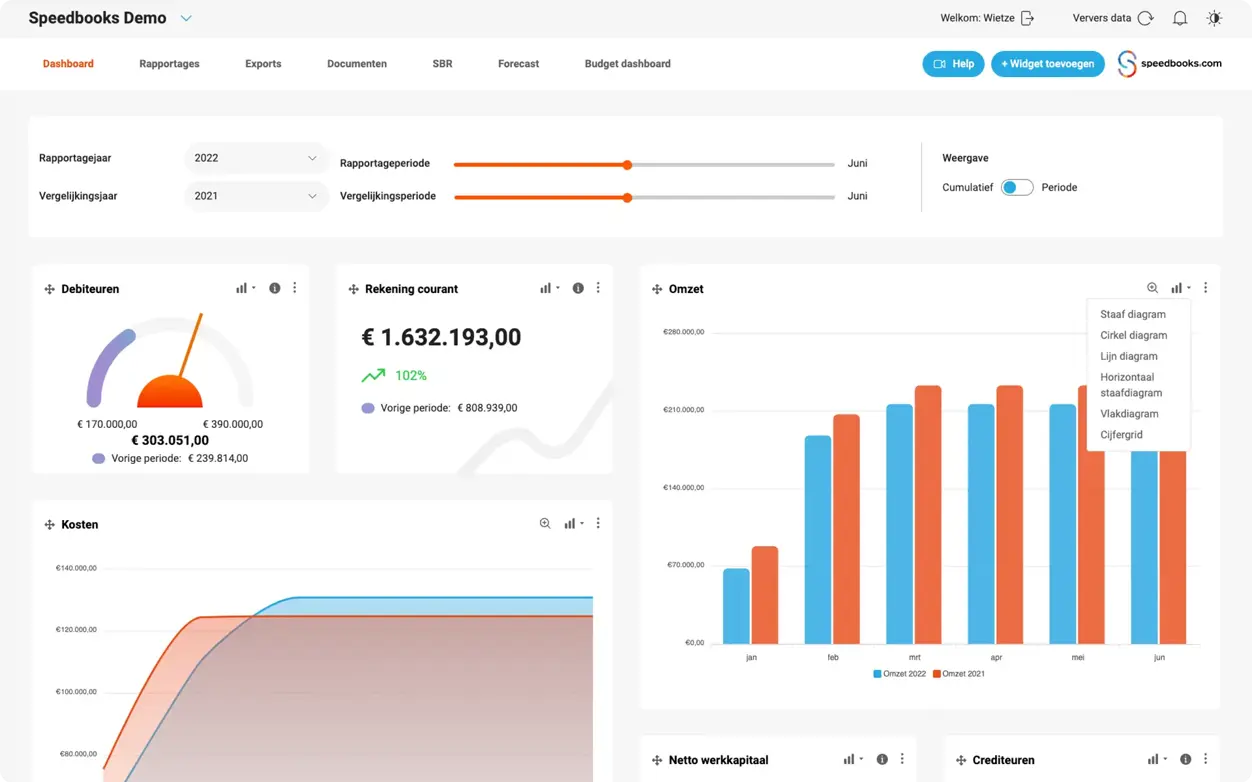Open the info icon on Debiteuren widget
The width and height of the screenshot is (1252, 782).
point(275,288)
